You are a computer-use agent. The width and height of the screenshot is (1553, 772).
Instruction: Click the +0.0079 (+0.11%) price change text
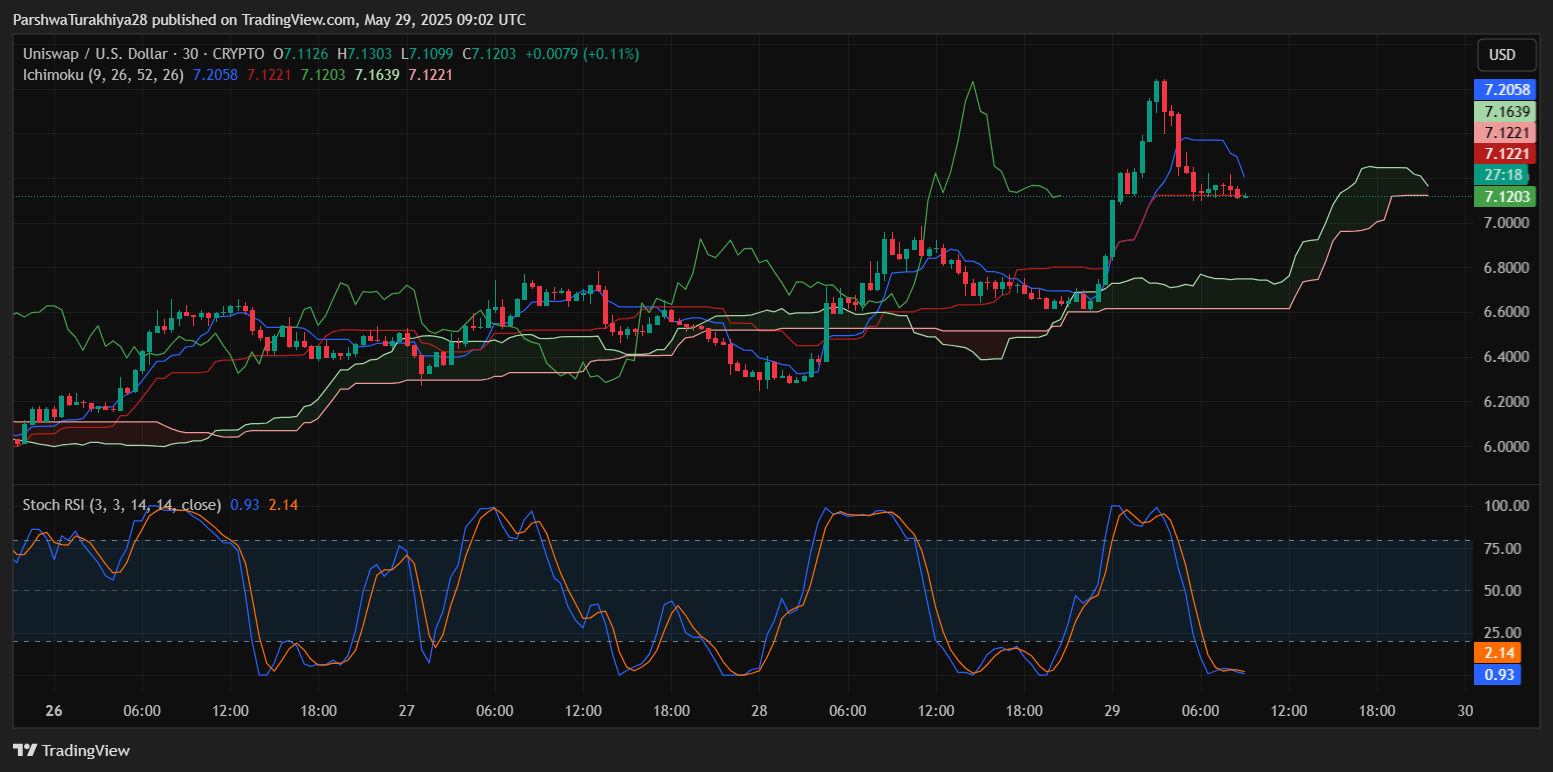pyautogui.click(x=581, y=54)
